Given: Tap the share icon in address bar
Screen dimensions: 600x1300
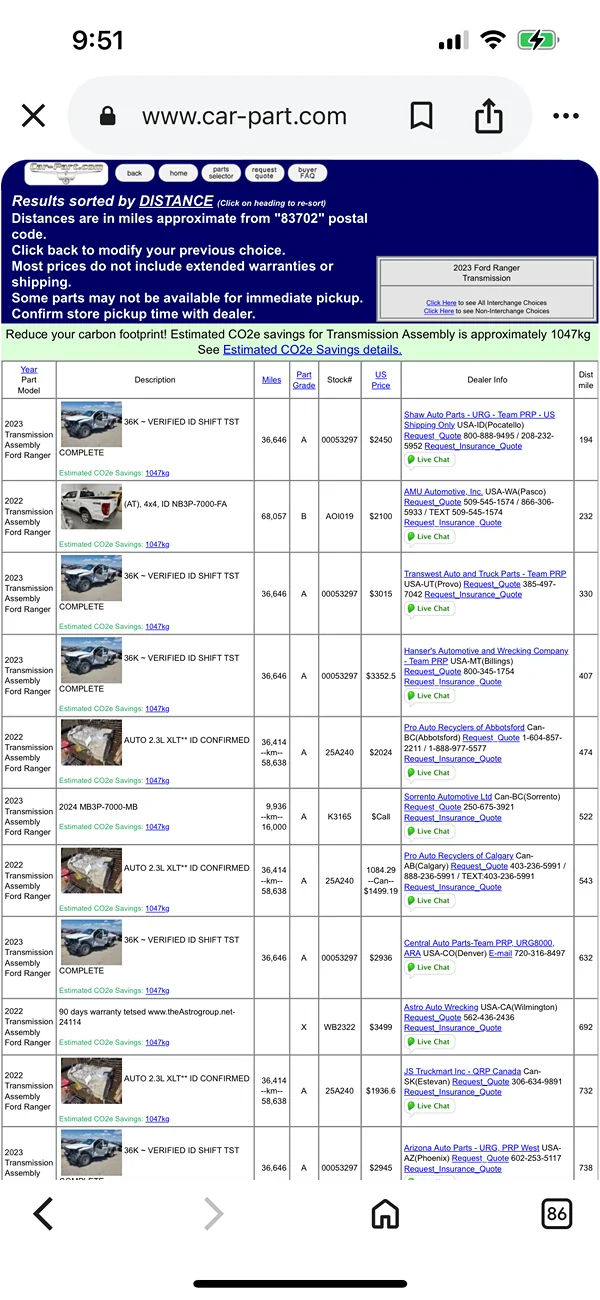Looking at the screenshot, I should [x=488, y=116].
